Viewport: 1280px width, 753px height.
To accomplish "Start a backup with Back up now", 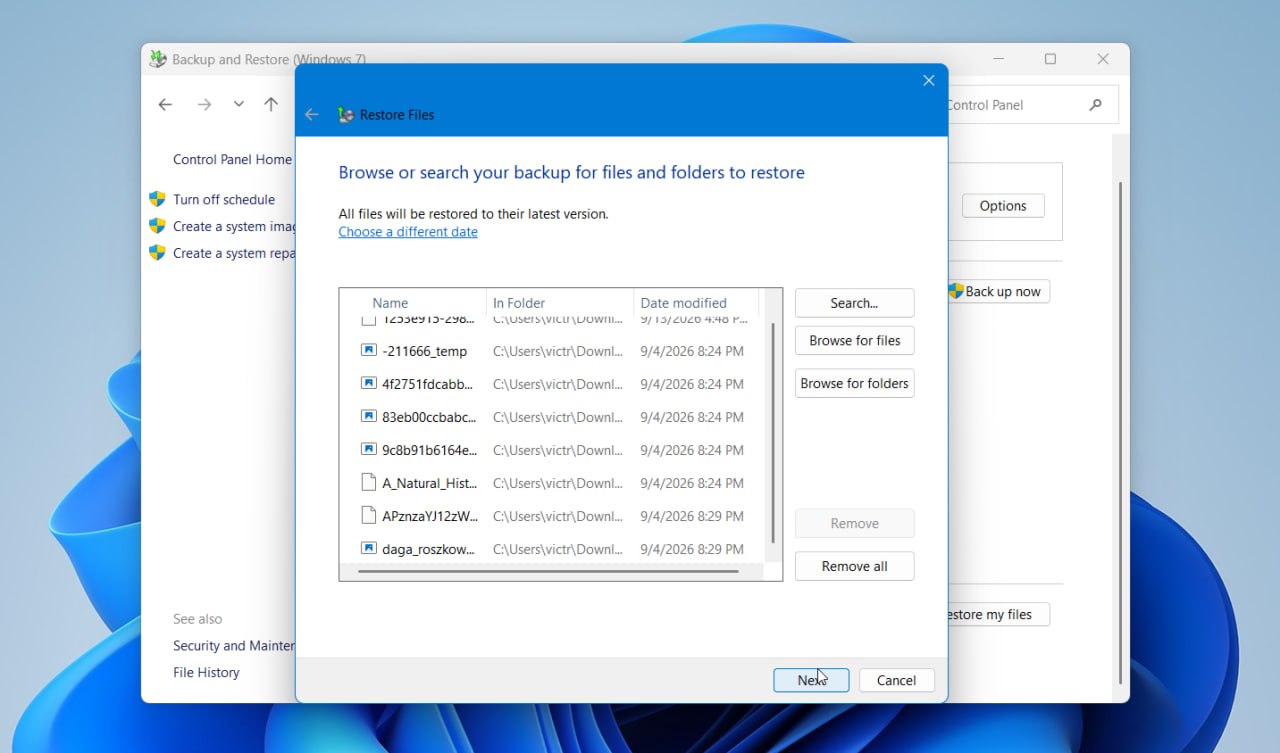I will click(998, 292).
